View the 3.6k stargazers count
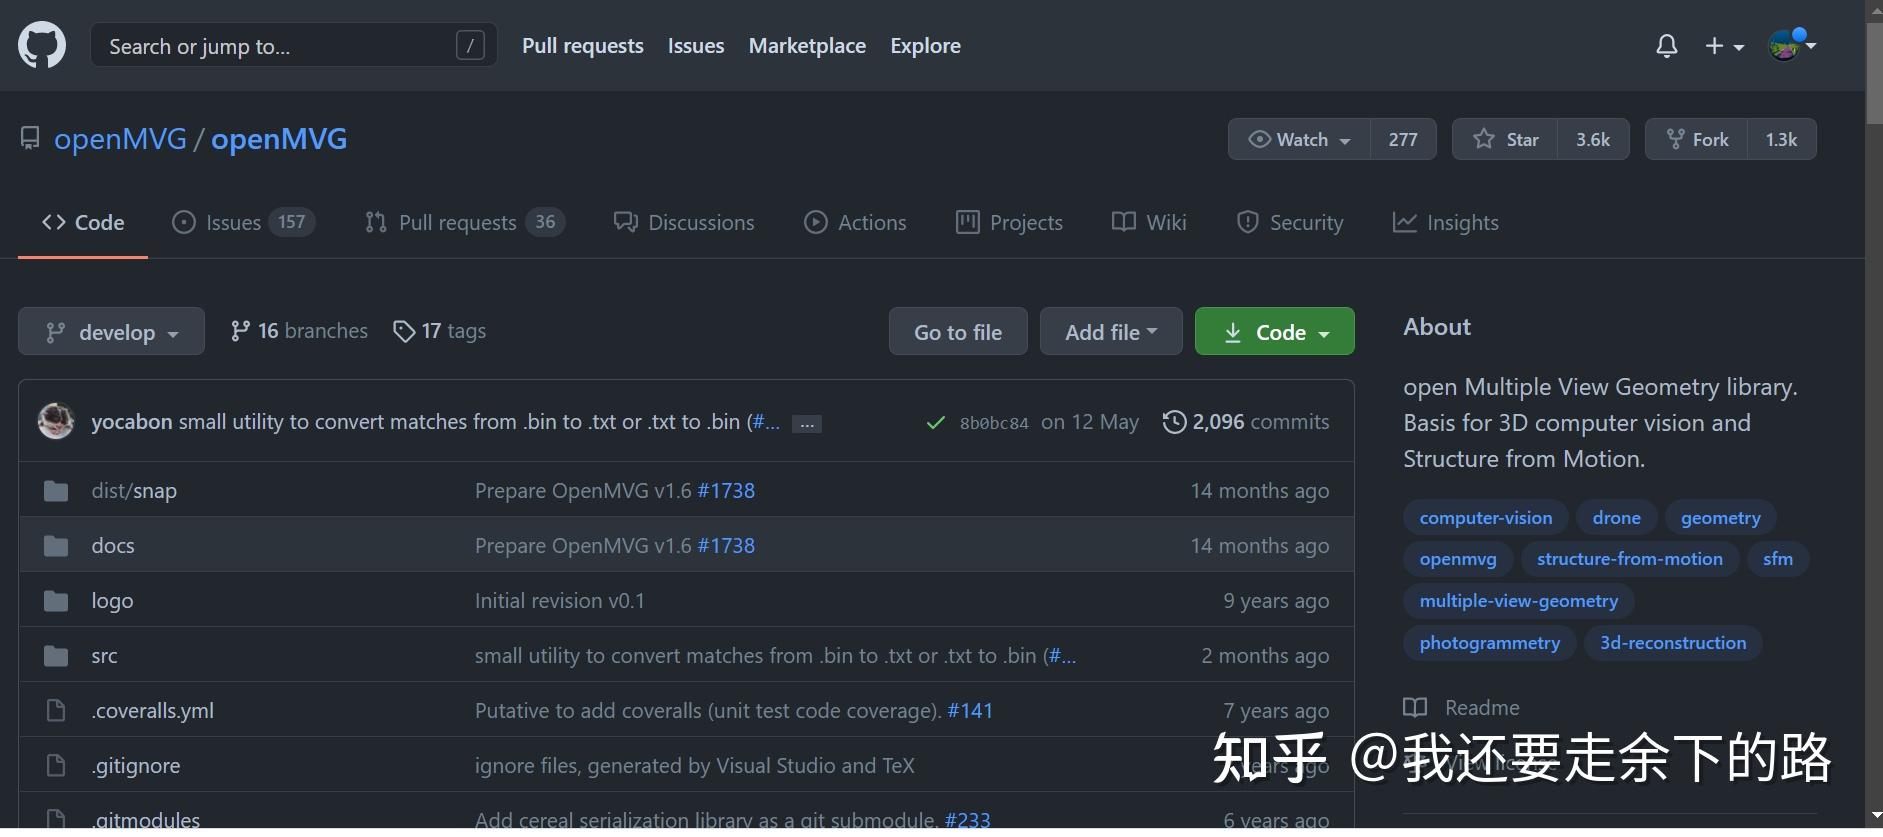 click(1593, 139)
